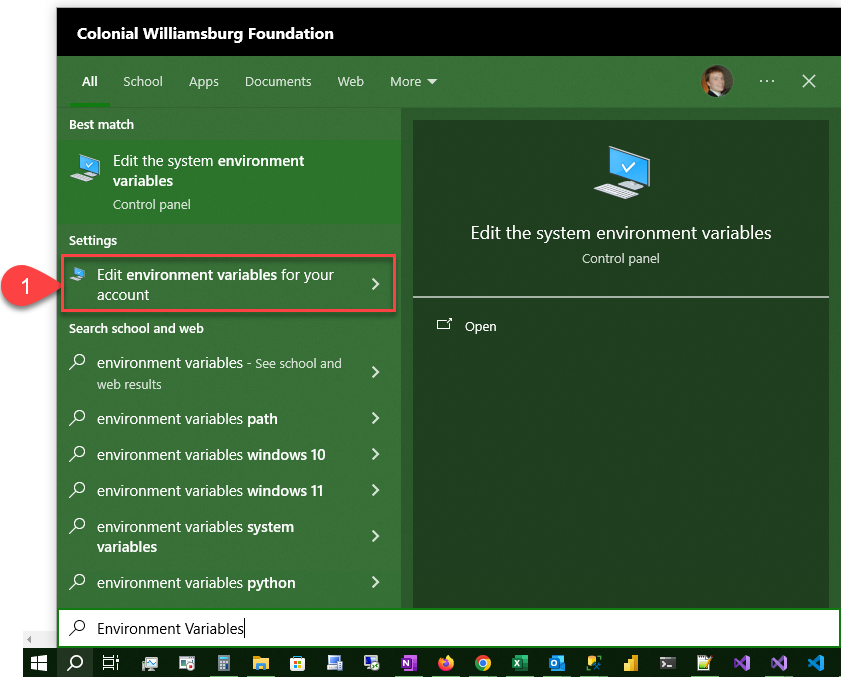Launch OneNote from the taskbar
The height and width of the screenshot is (677, 841).
coord(409,664)
